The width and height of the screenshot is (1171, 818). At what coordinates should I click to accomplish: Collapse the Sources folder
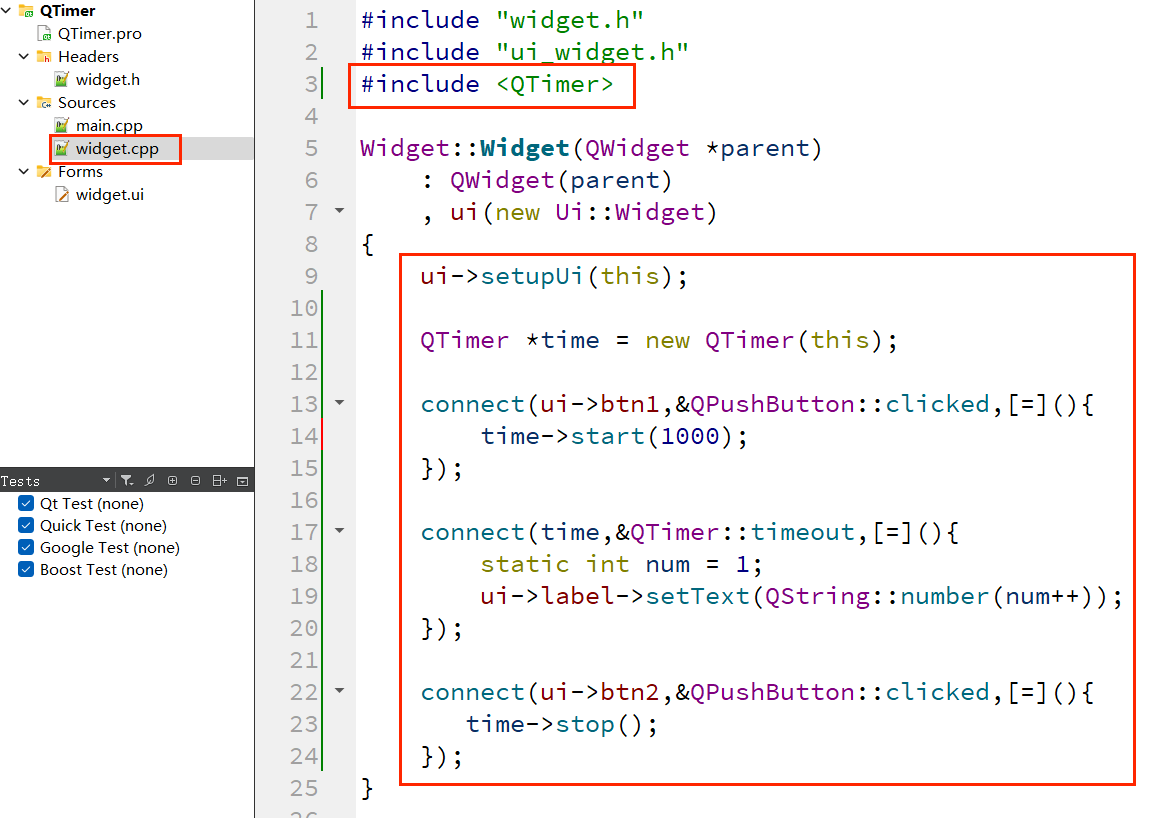coord(24,102)
